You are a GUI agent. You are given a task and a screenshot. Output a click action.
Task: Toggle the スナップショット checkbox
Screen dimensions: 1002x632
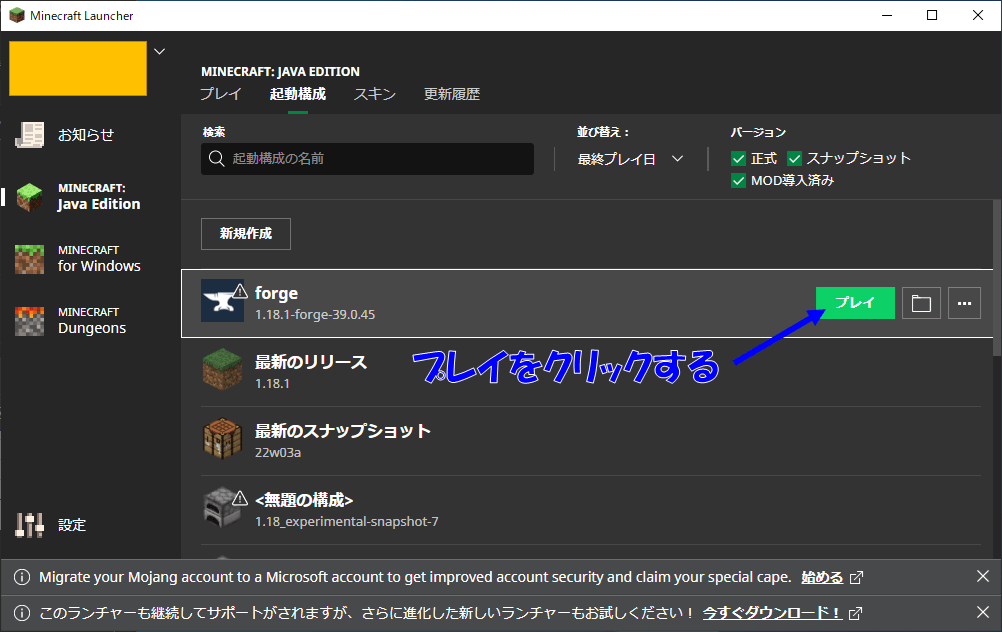pyautogui.click(x=794, y=158)
